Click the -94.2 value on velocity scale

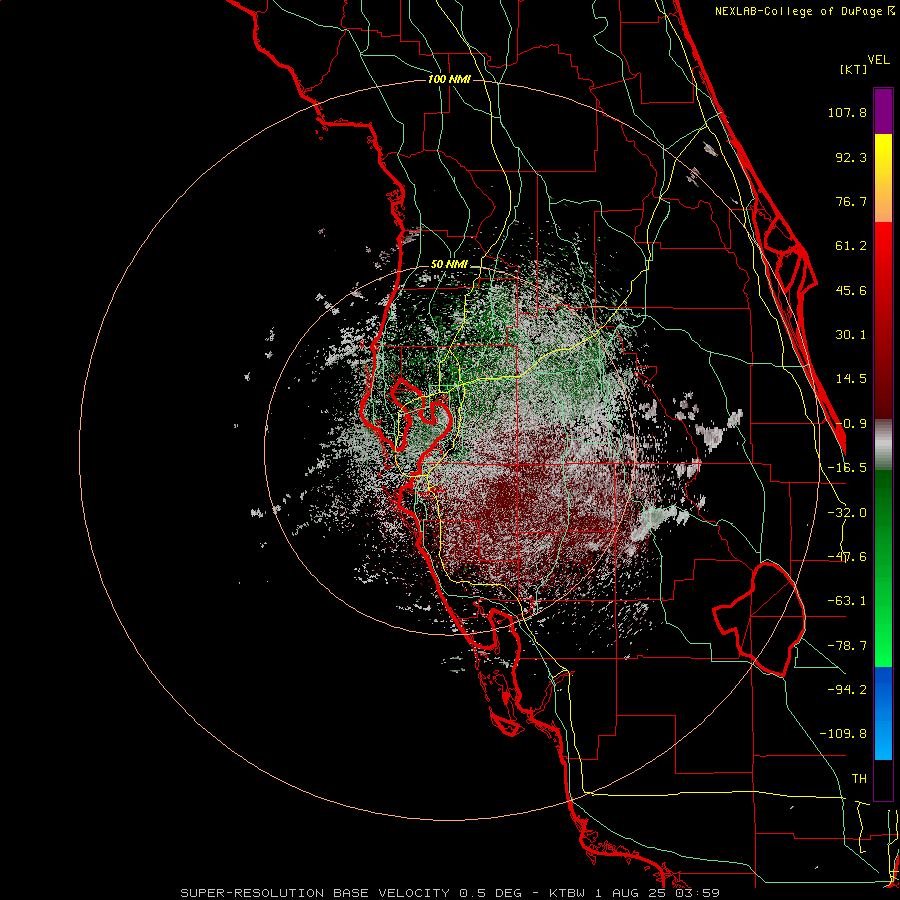(847, 689)
